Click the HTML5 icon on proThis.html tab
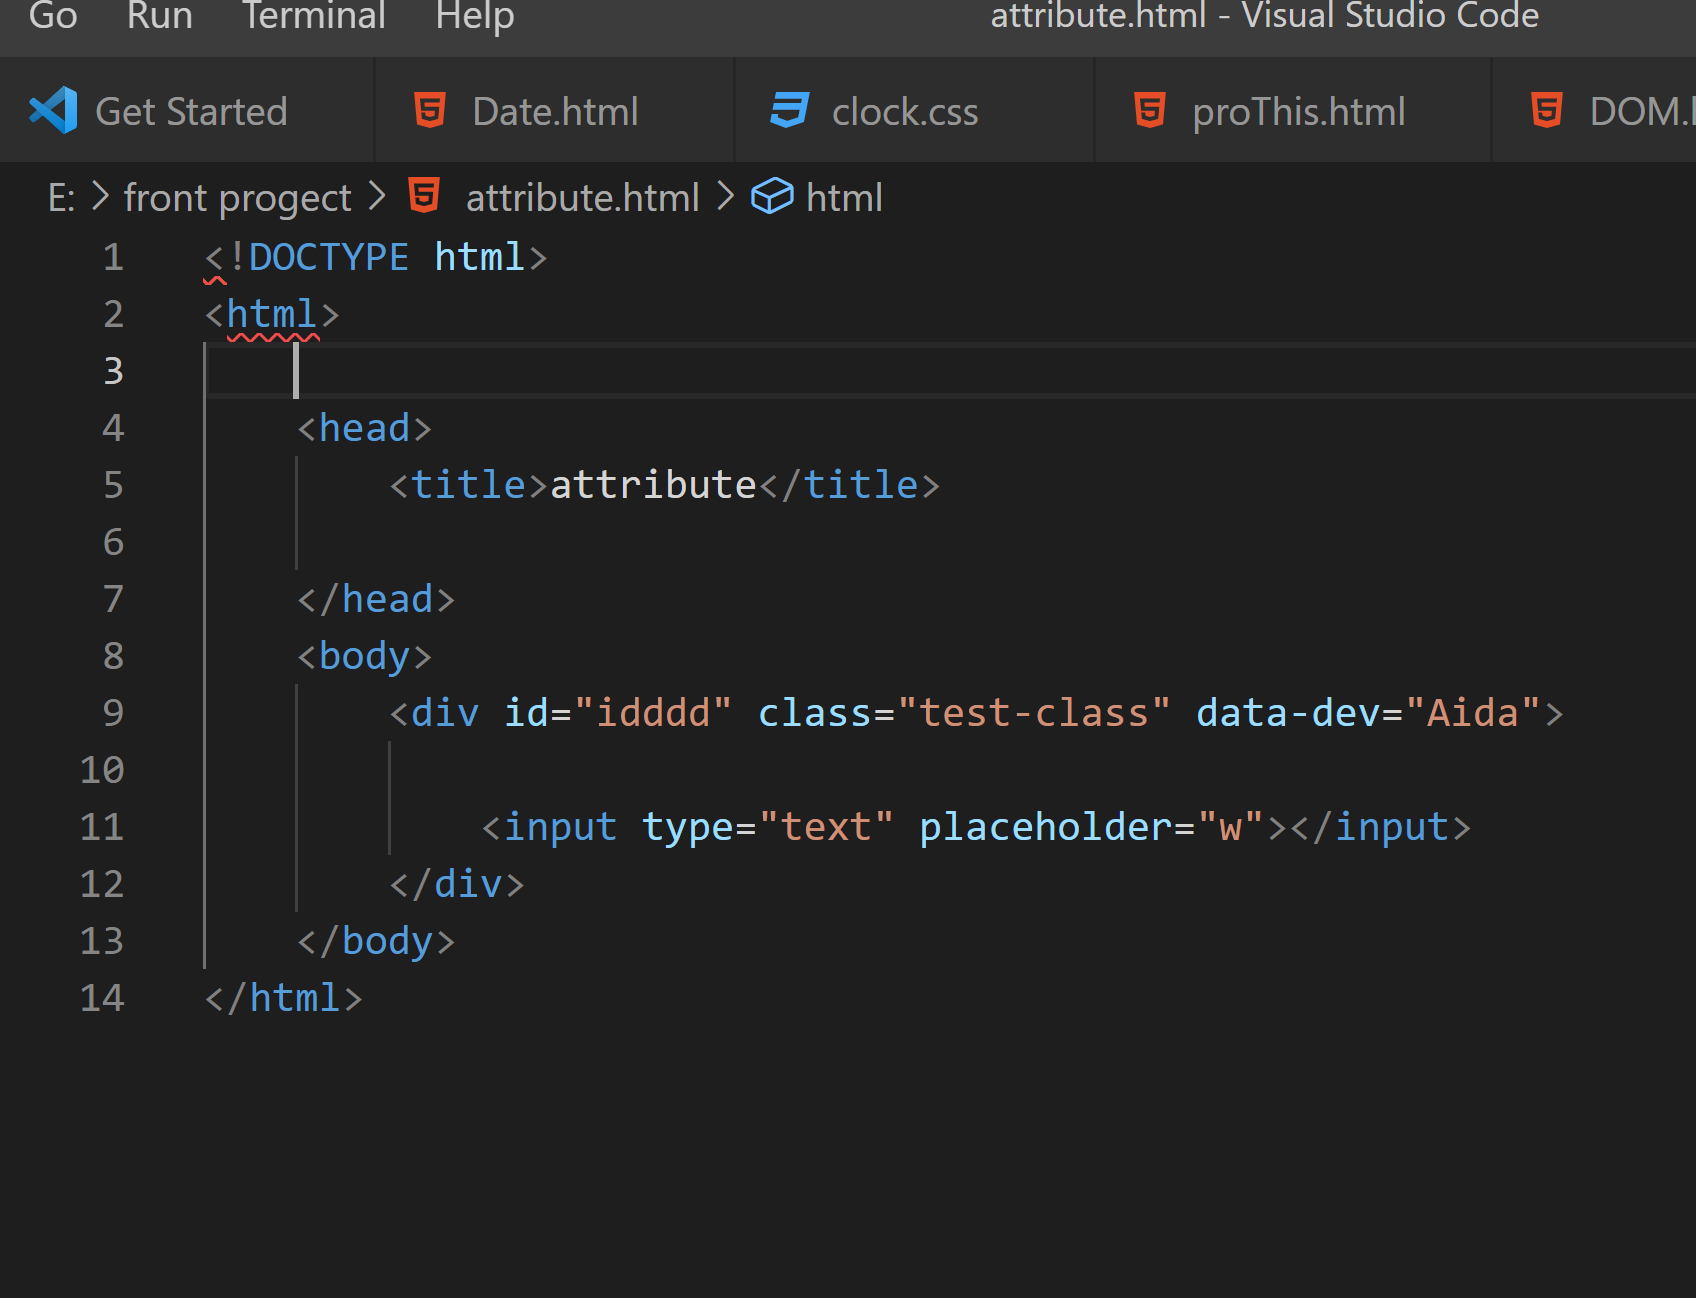 click(1150, 111)
